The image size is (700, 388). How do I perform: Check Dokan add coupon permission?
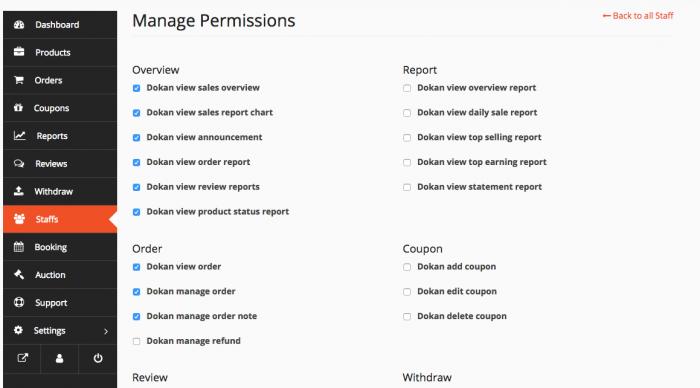point(407,267)
